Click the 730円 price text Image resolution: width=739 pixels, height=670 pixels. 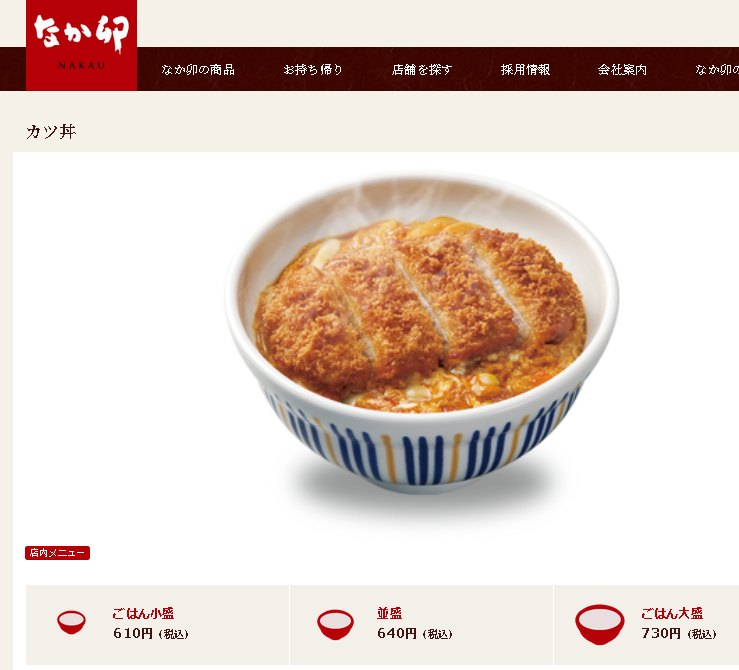[661, 633]
